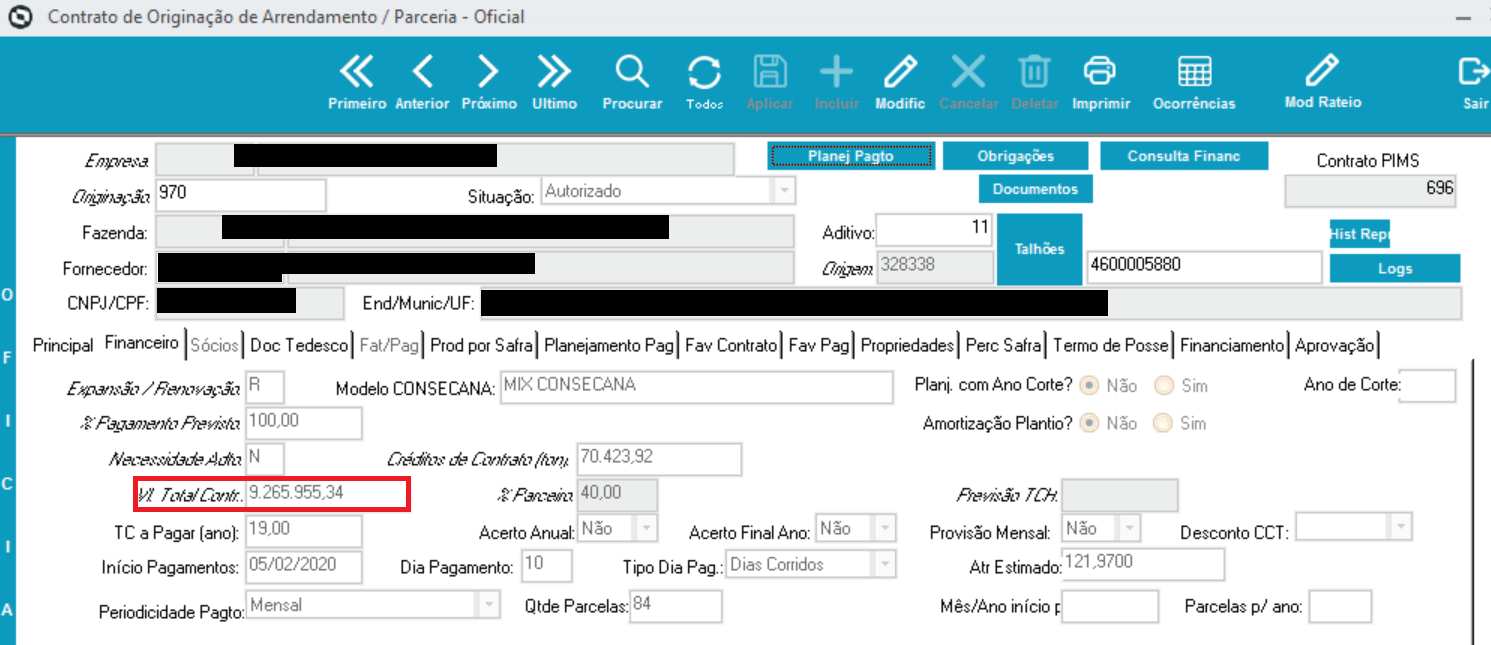This screenshot has width=1491, height=645.
Task: Click the Parcelas p/ ano field
Action: [1340, 606]
